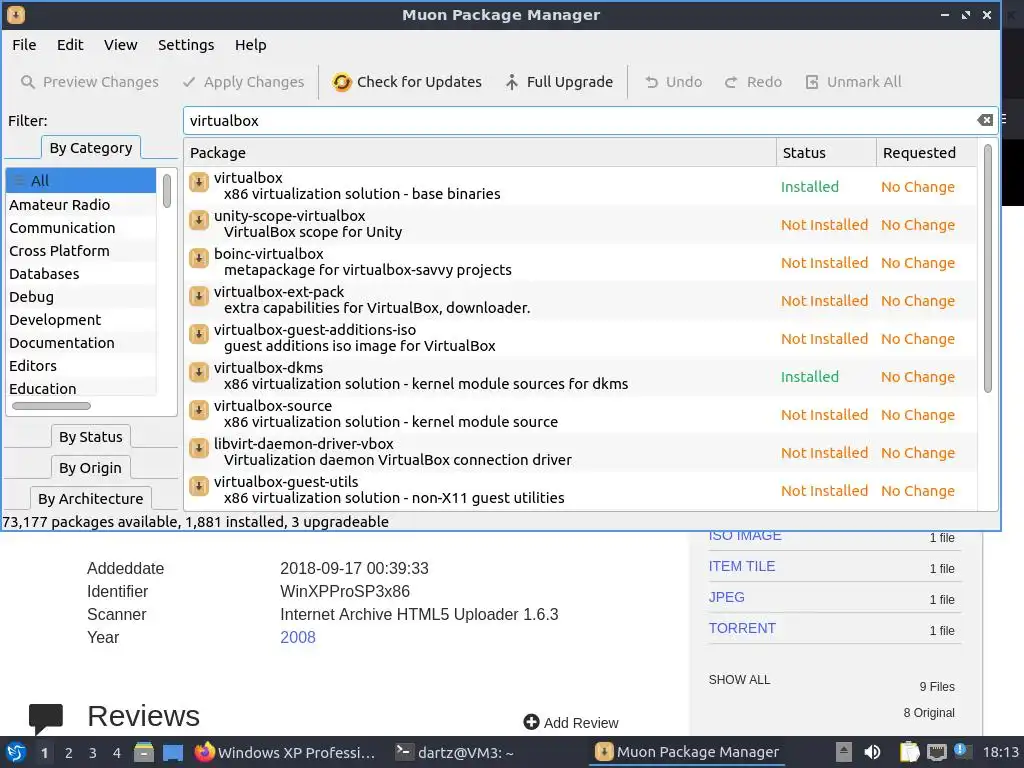Open the File menu
The height and width of the screenshot is (768, 1024).
(24, 44)
